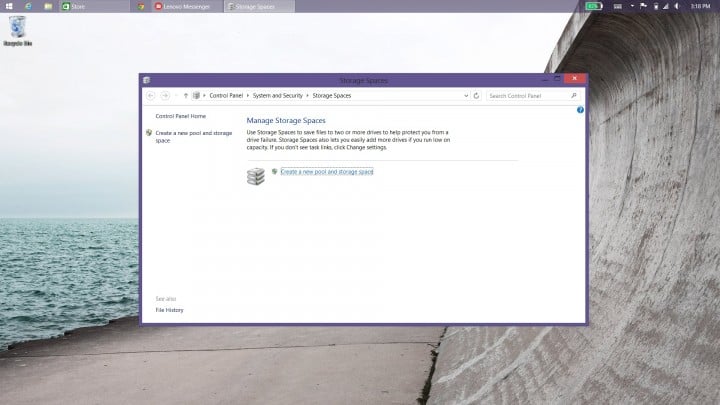The height and width of the screenshot is (405, 720).
Task: Click the Windows Start button
Action: pos(6,6)
